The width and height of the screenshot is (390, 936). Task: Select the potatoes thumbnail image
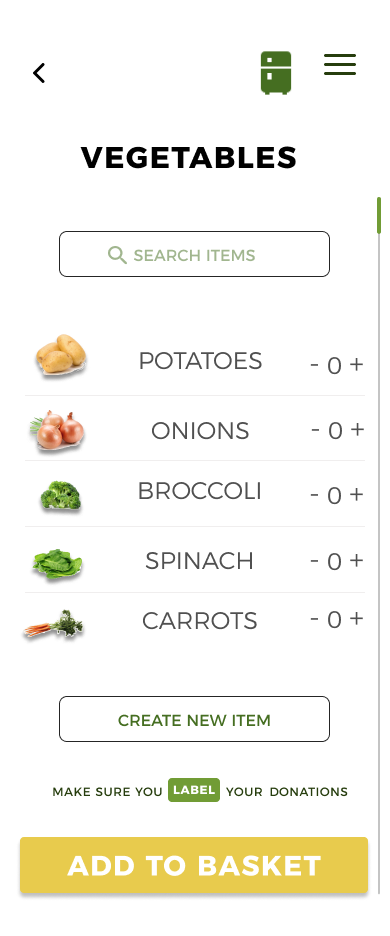point(61,355)
